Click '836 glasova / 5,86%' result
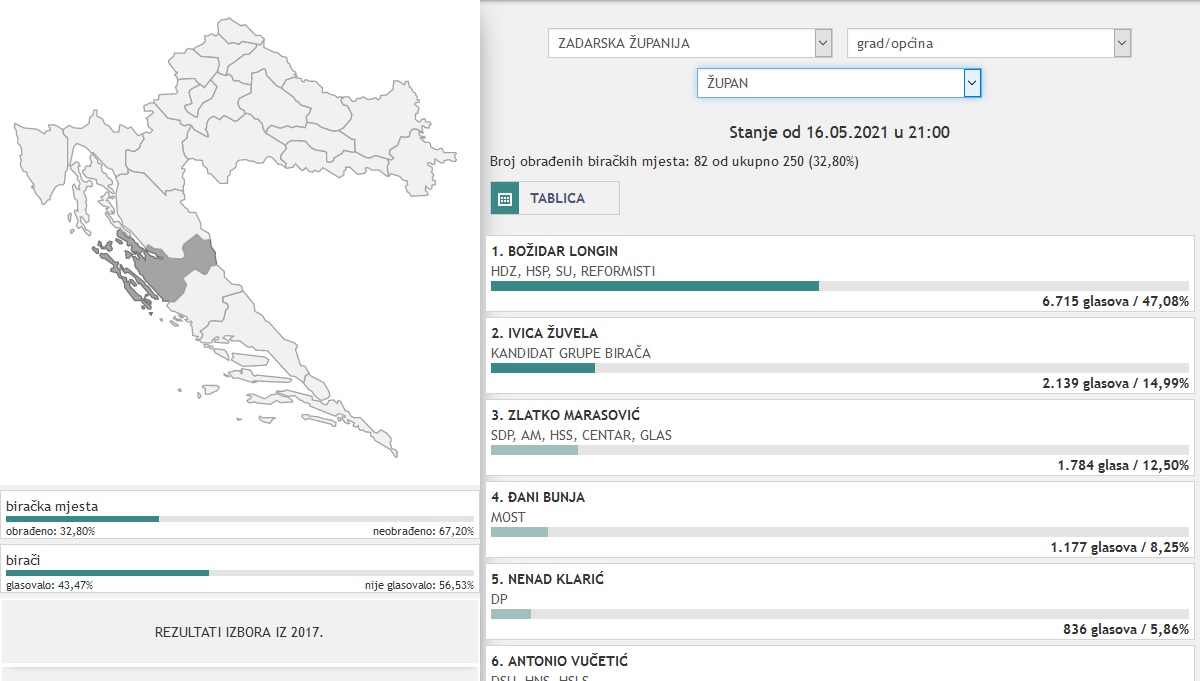Image resolution: width=1200 pixels, height=681 pixels. pos(1126,629)
